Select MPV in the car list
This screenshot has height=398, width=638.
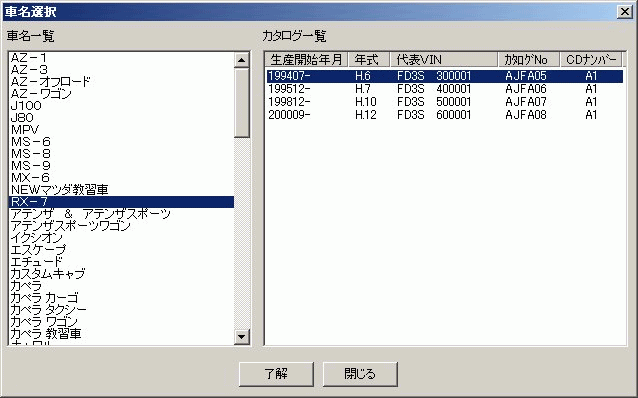click(x=121, y=130)
